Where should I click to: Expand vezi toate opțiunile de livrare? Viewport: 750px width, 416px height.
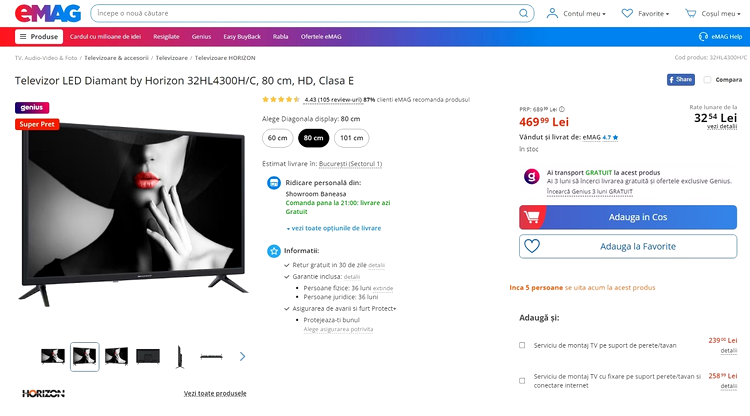click(x=334, y=229)
